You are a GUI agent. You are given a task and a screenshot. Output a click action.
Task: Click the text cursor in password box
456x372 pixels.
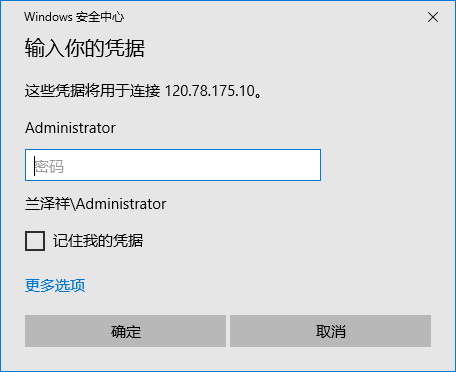coord(34,166)
